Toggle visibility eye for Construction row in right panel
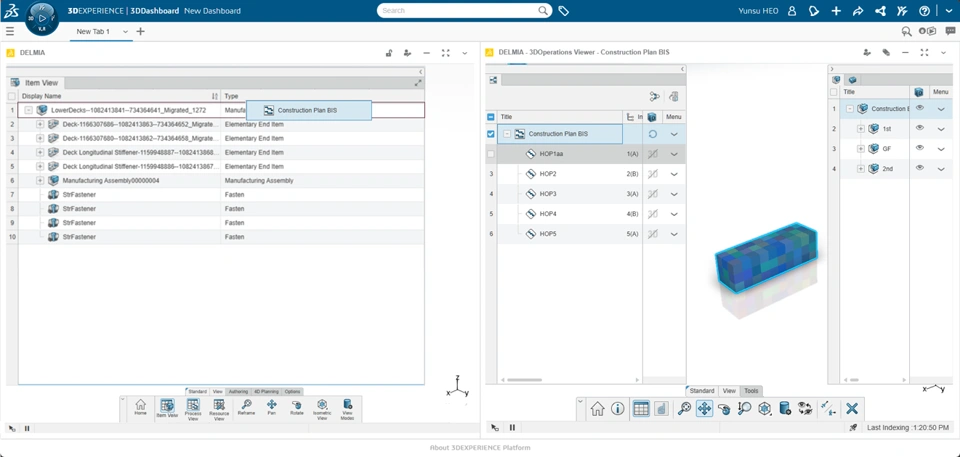This screenshot has height=457, width=960. [919, 109]
